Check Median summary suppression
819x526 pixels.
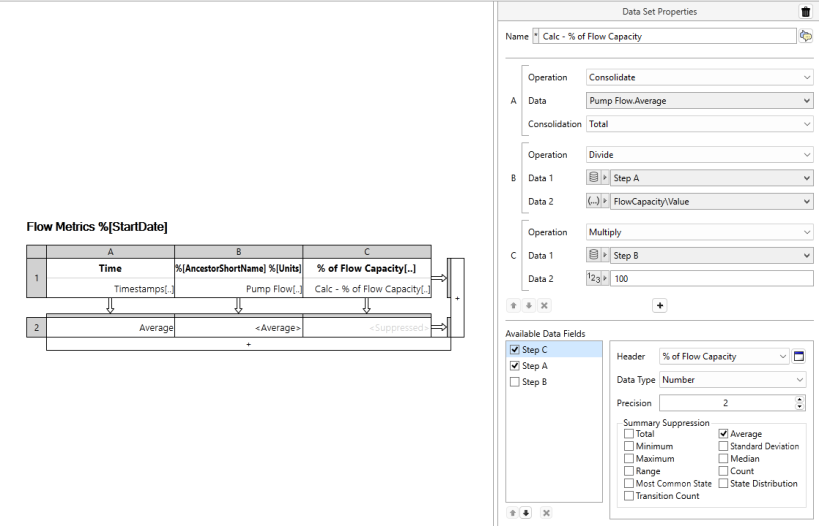click(x=723, y=459)
